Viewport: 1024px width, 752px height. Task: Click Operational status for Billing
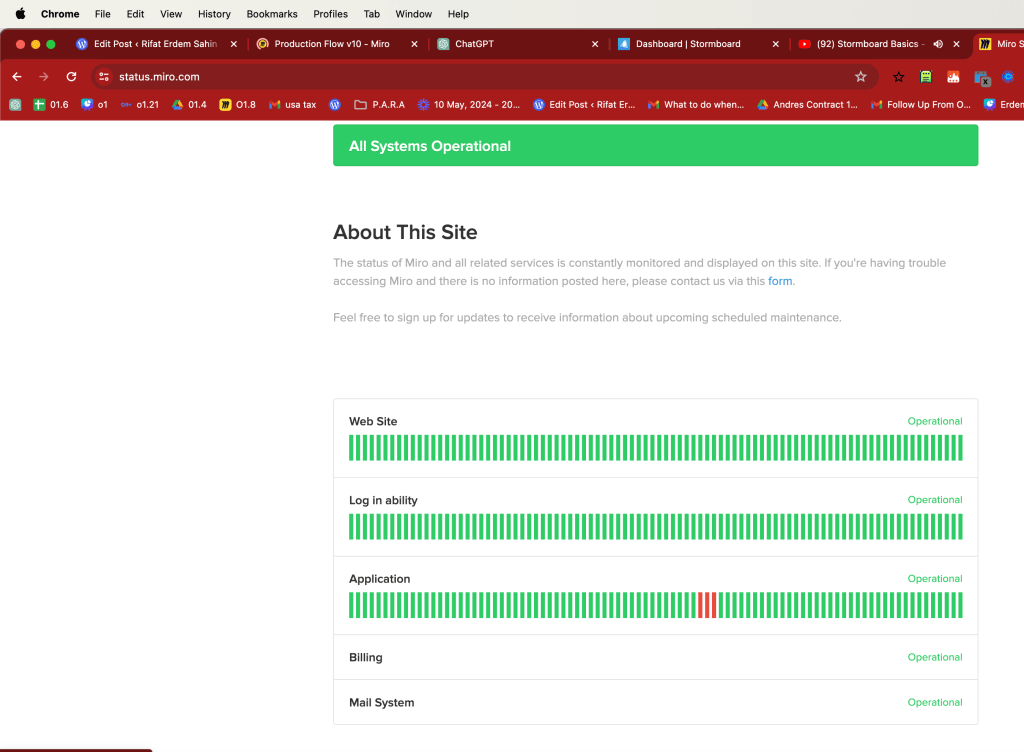coord(935,657)
